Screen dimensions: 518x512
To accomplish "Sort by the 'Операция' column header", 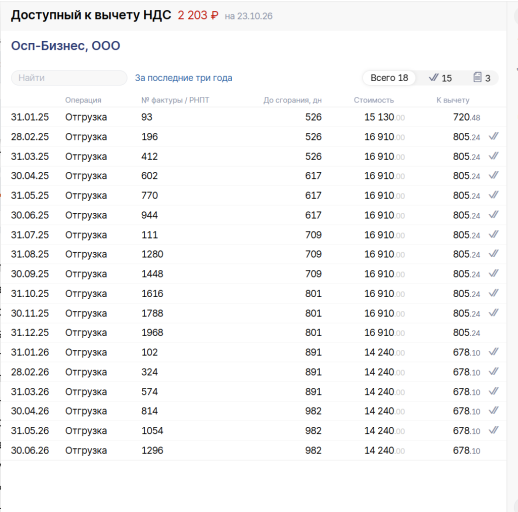I will pyautogui.click(x=83, y=100).
